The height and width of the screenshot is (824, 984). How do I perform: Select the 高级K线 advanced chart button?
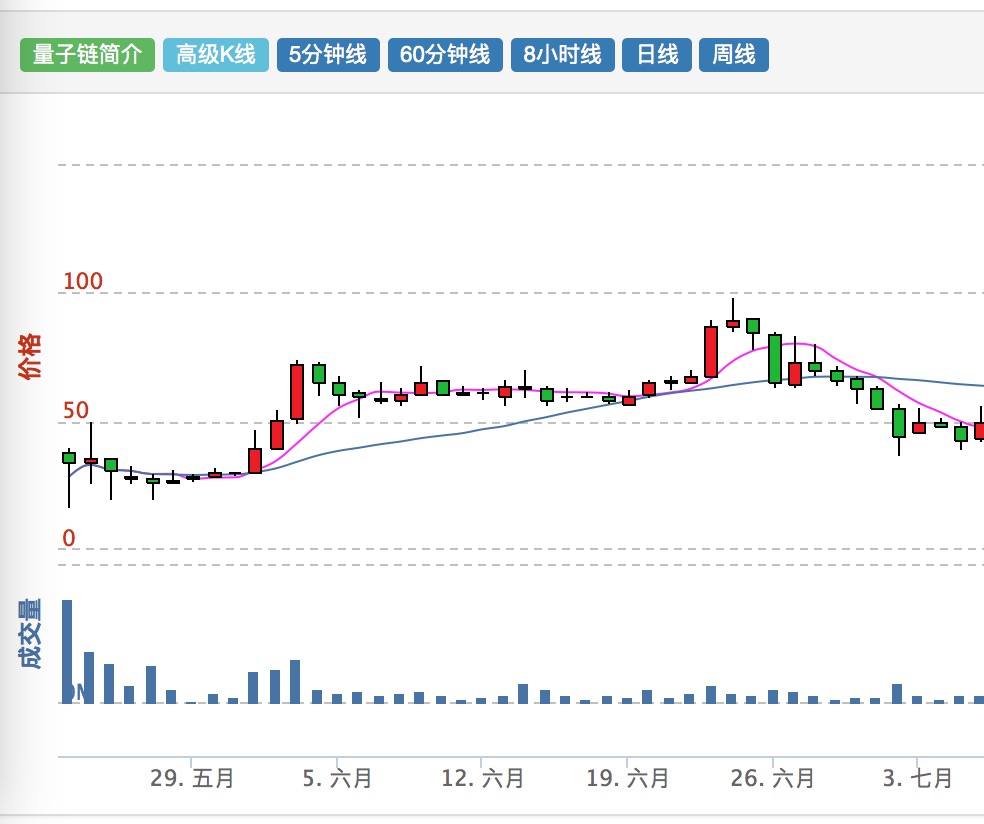click(216, 55)
